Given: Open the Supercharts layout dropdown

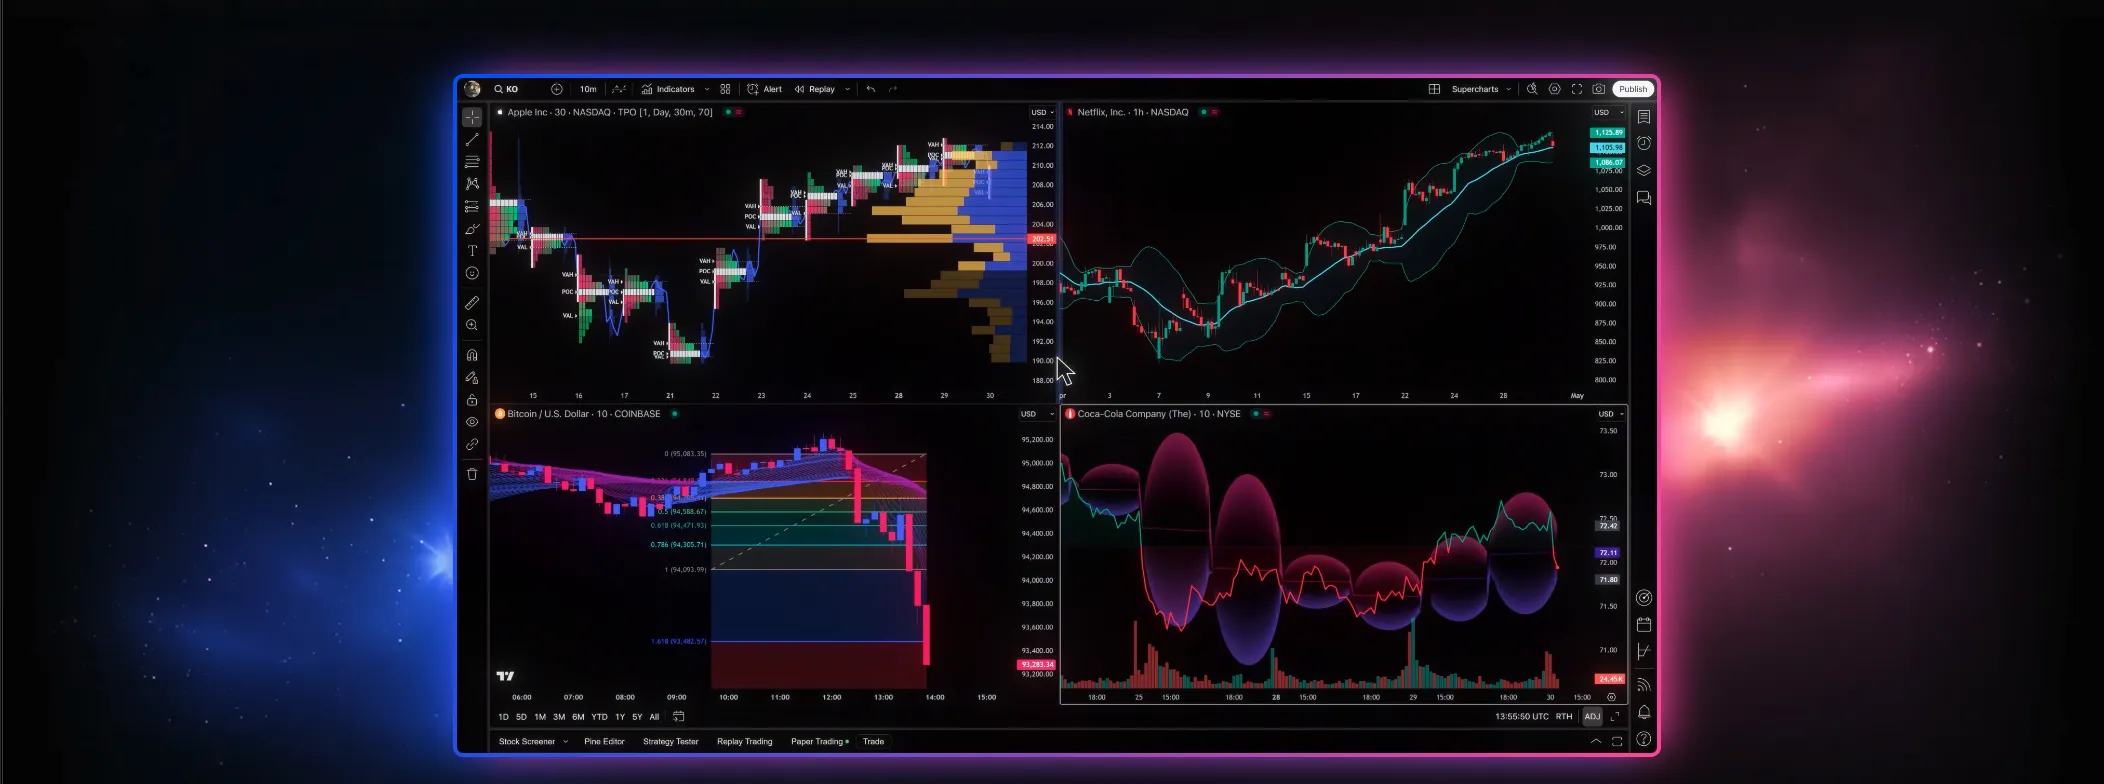Looking at the screenshot, I should (1481, 89).
